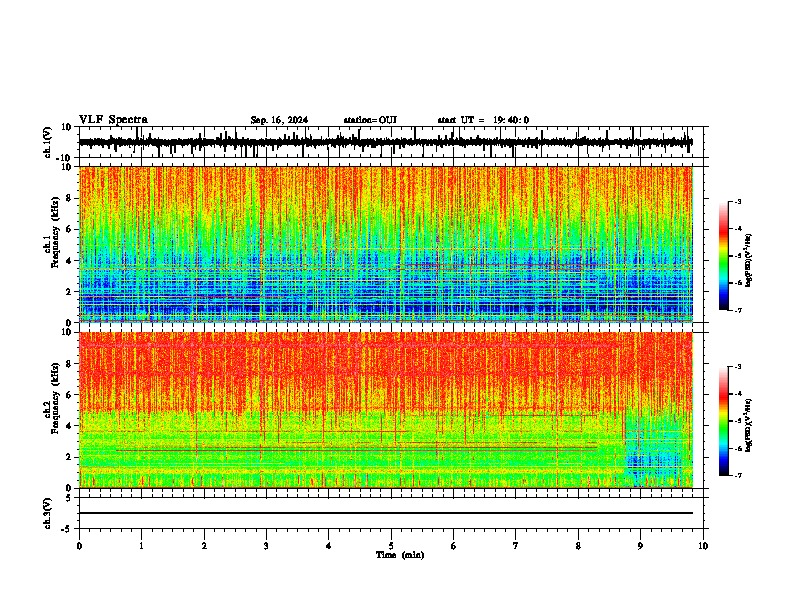The width and height of the screenshot is (792, 612).
Task: Click time-axis tick label "8"
Action: pyautogui.click(x=578, y=546)
